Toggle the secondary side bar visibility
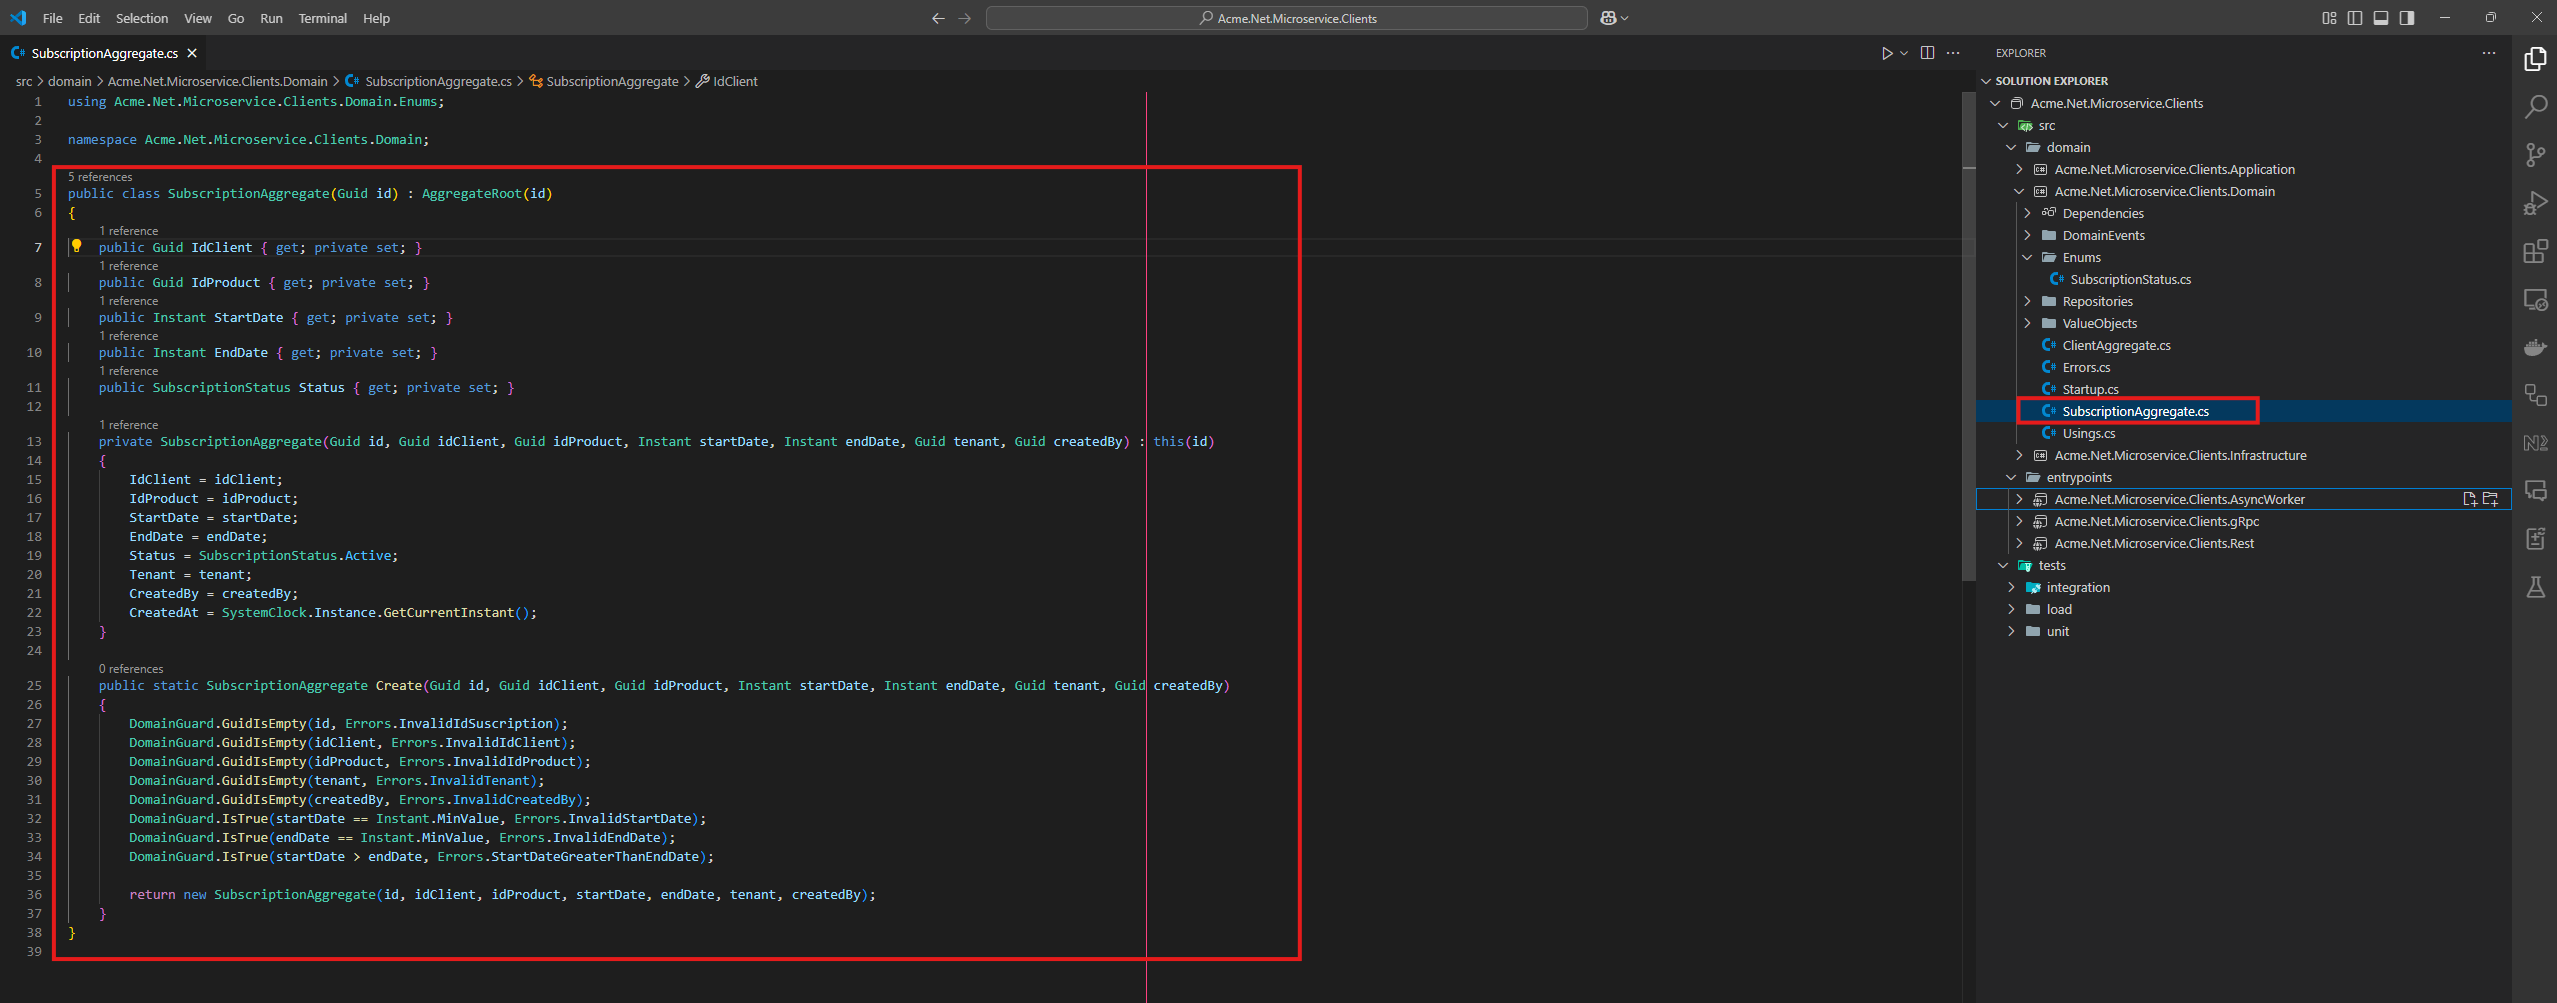Screen dimensions: 2557x1003 (x=2407, y=18)
